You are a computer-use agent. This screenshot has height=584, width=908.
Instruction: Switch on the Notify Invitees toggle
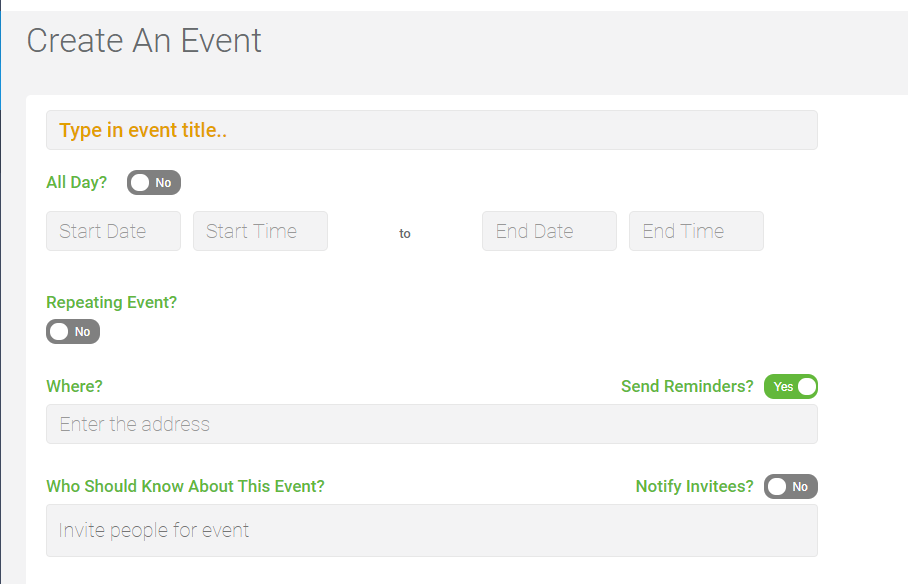pyautogui.click(x=791, y=487)
